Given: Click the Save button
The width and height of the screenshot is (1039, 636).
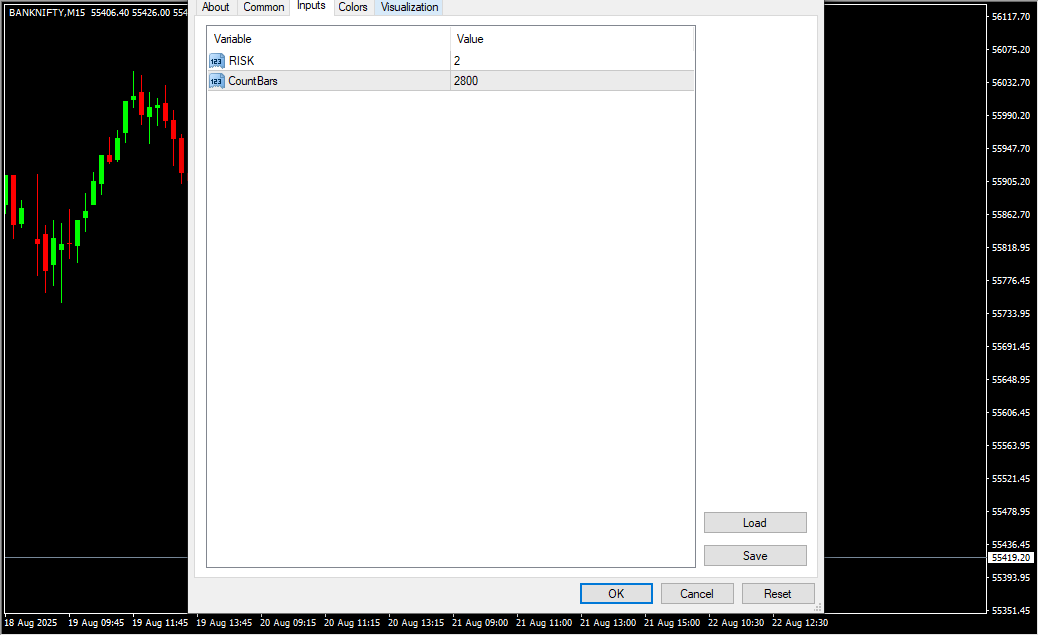Looking at the screenshot, I should pos(755,556).
